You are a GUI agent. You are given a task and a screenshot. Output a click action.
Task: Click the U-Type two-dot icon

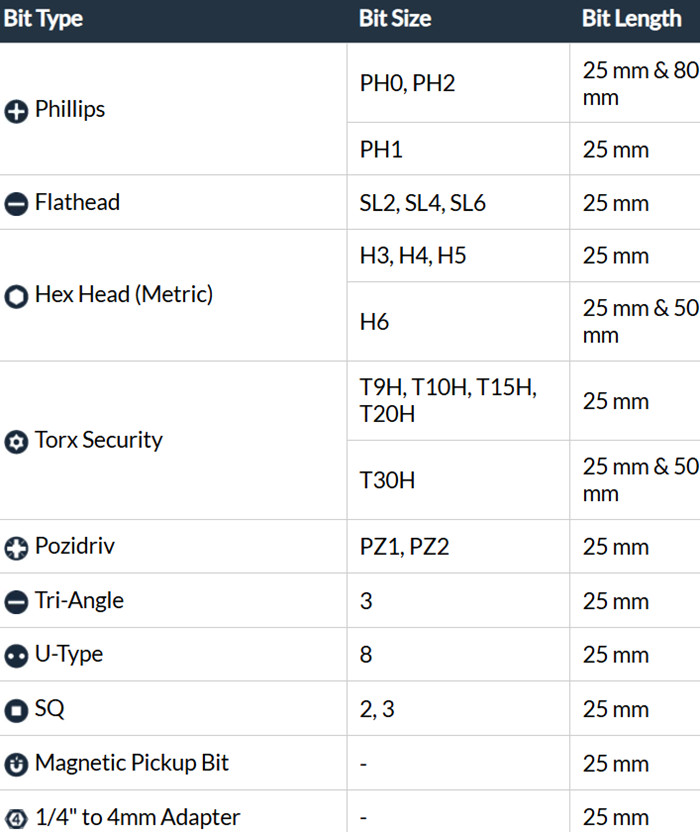tap(16, 656)
